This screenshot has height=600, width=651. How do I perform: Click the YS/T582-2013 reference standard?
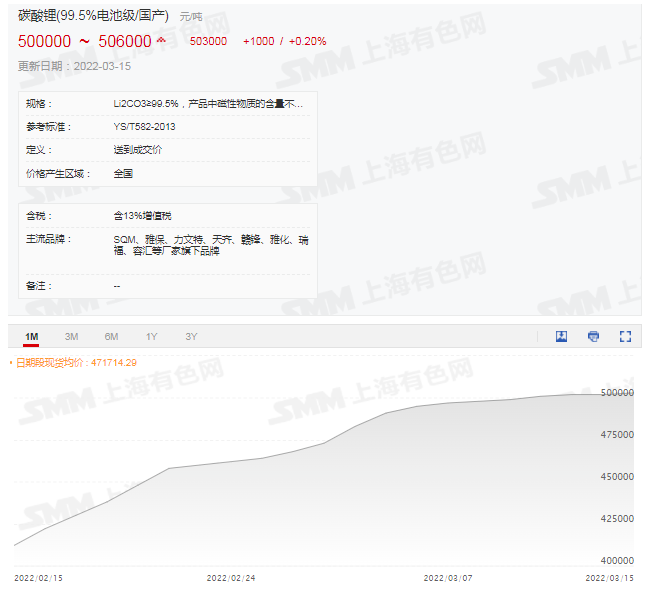click(144, 127)
